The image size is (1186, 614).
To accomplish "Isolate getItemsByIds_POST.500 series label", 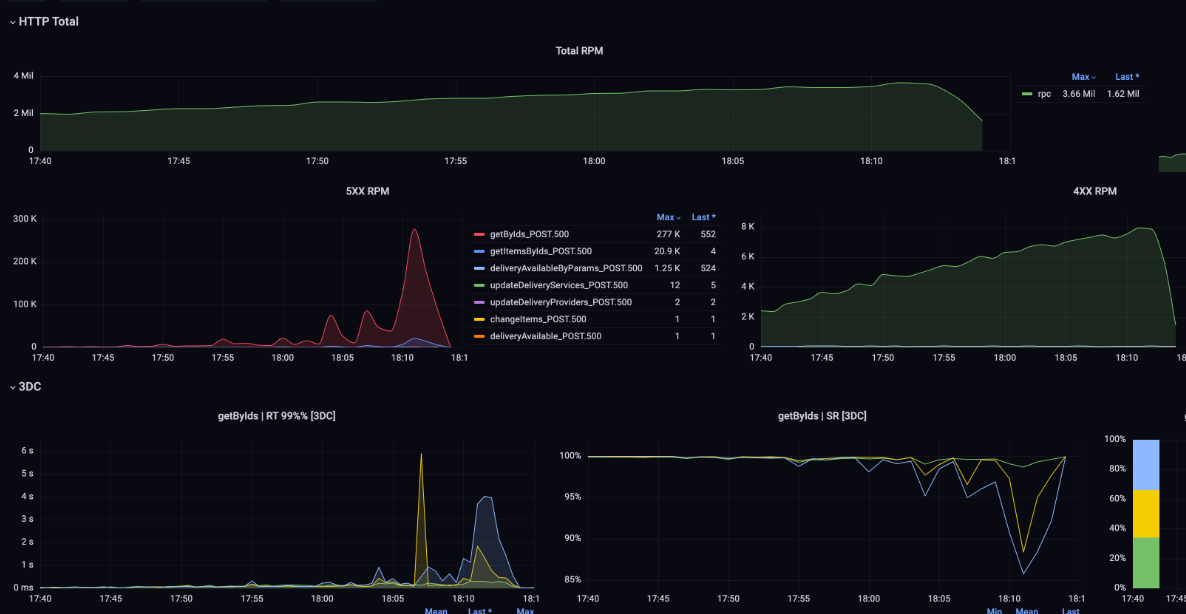I will tap(540, 251).
